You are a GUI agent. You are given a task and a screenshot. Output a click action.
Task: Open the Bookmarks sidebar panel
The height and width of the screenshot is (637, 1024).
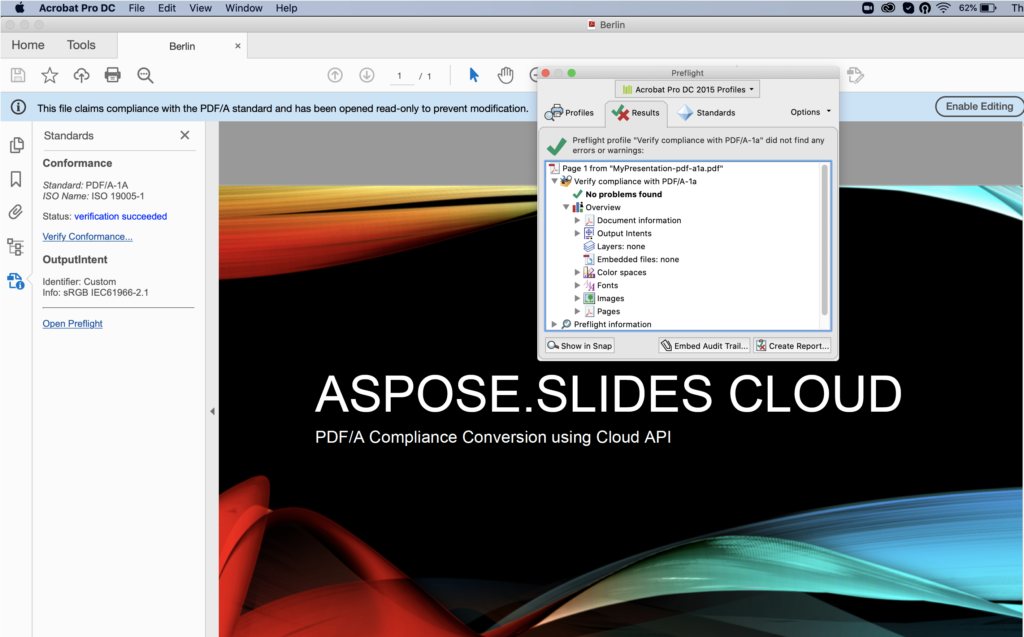tap(16, 179)
